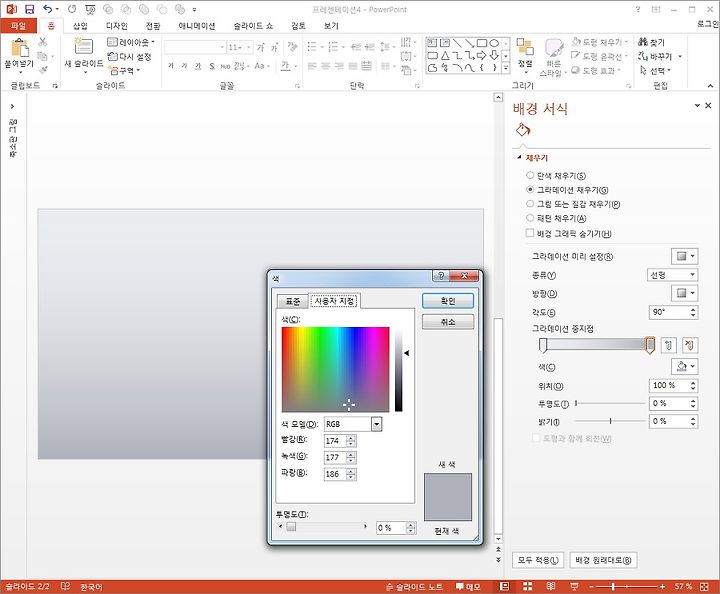Click the Angle (각도) 90° field
The width and height of the screenshot is (720, 594).
click(x=669, y=312)
